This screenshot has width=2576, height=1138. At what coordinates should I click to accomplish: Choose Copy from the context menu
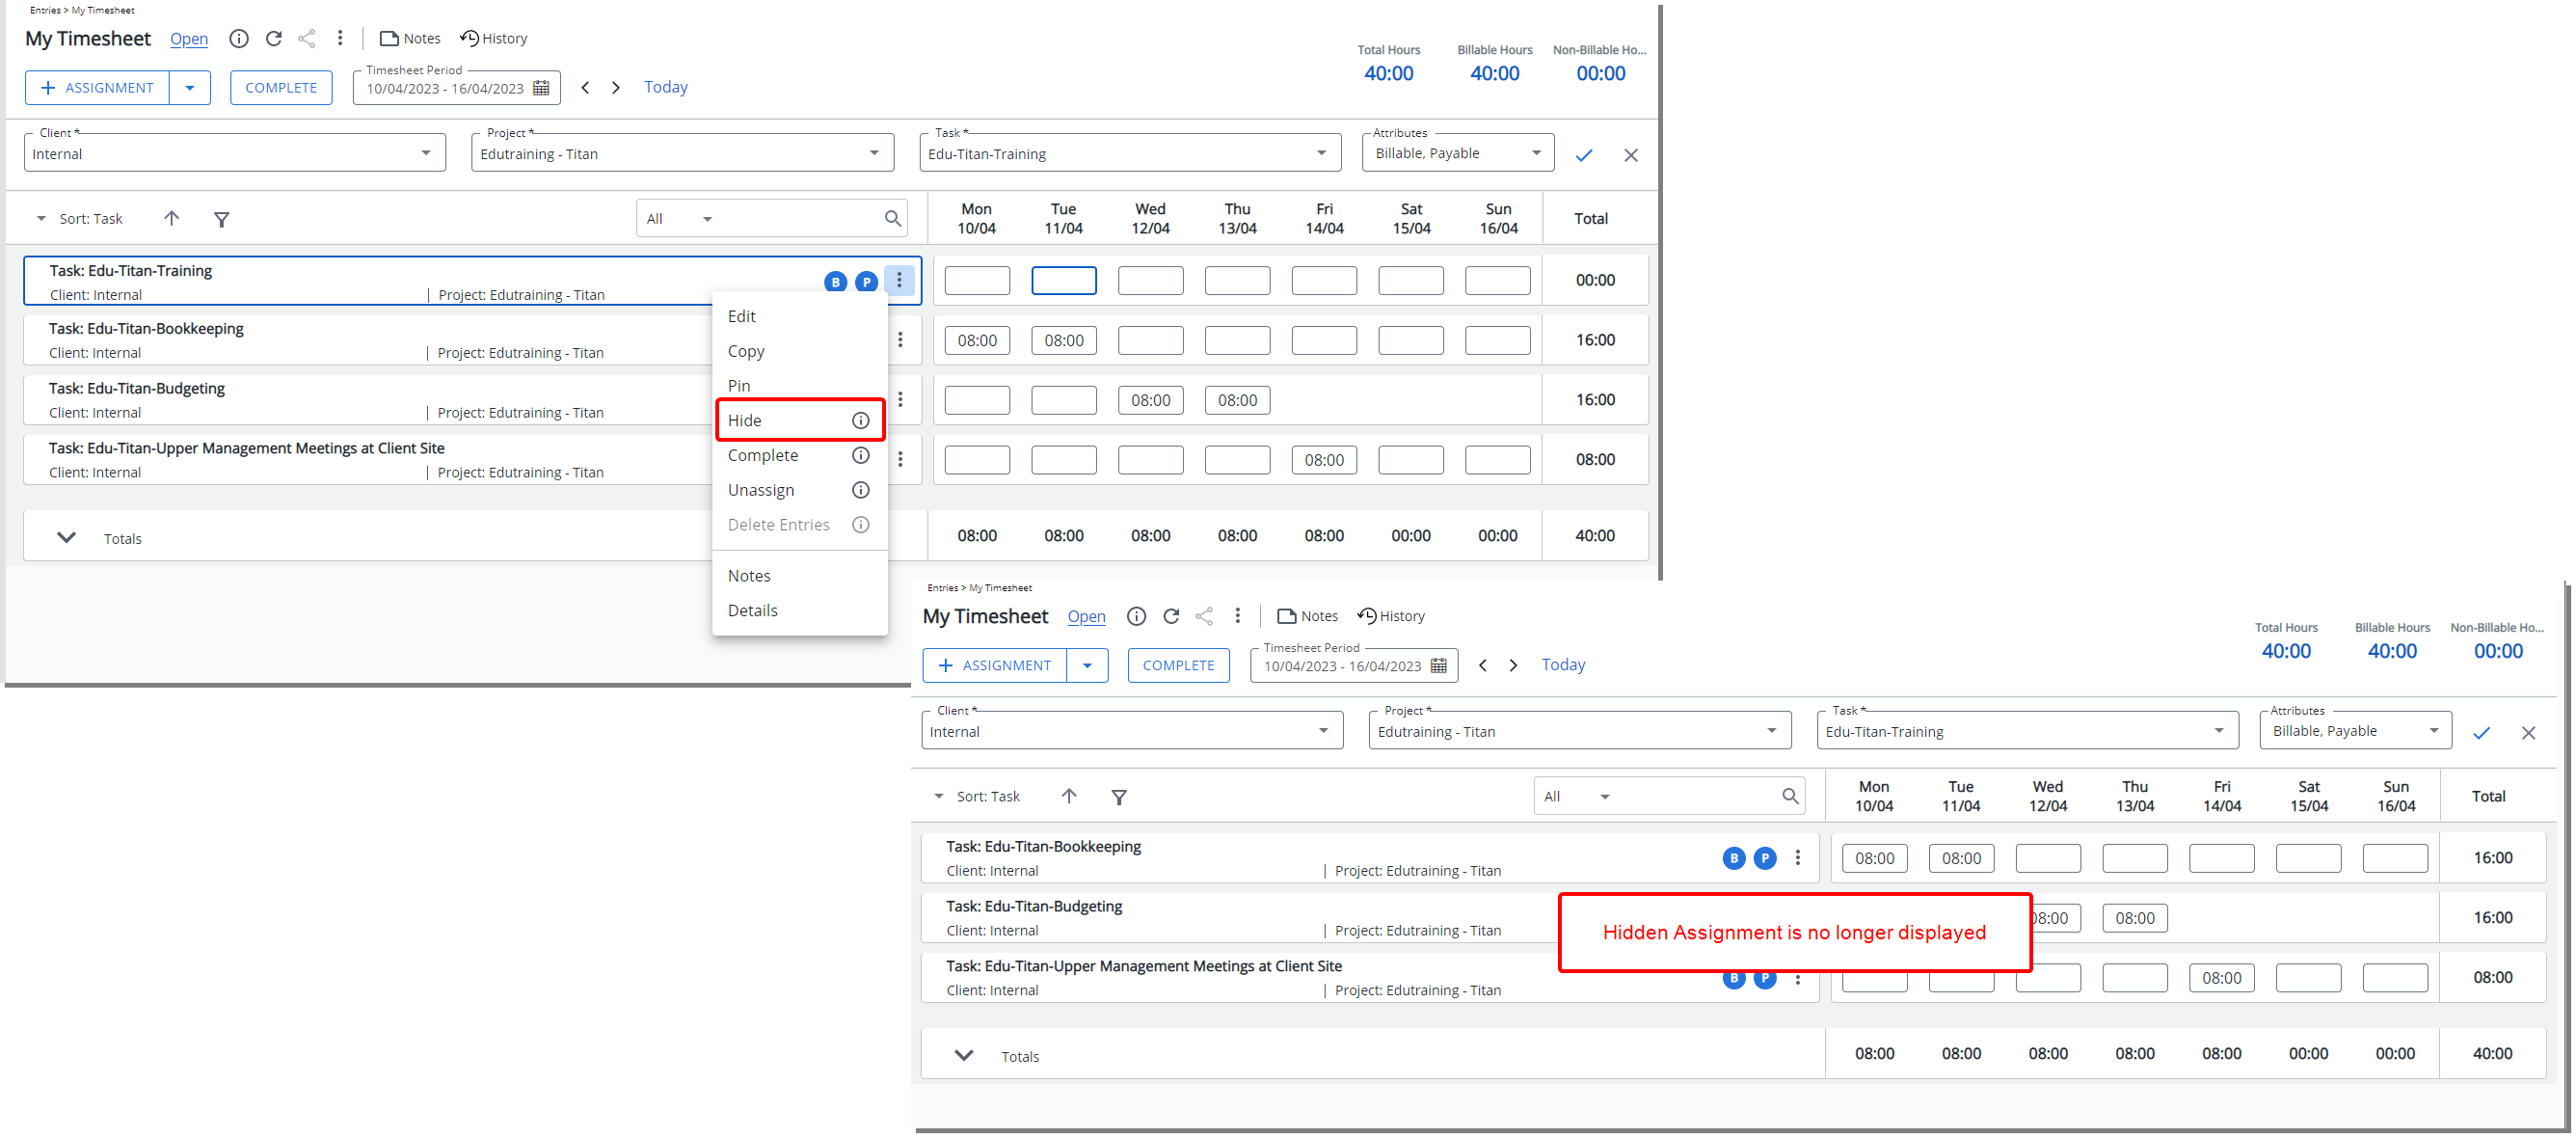tap(799, 351)
